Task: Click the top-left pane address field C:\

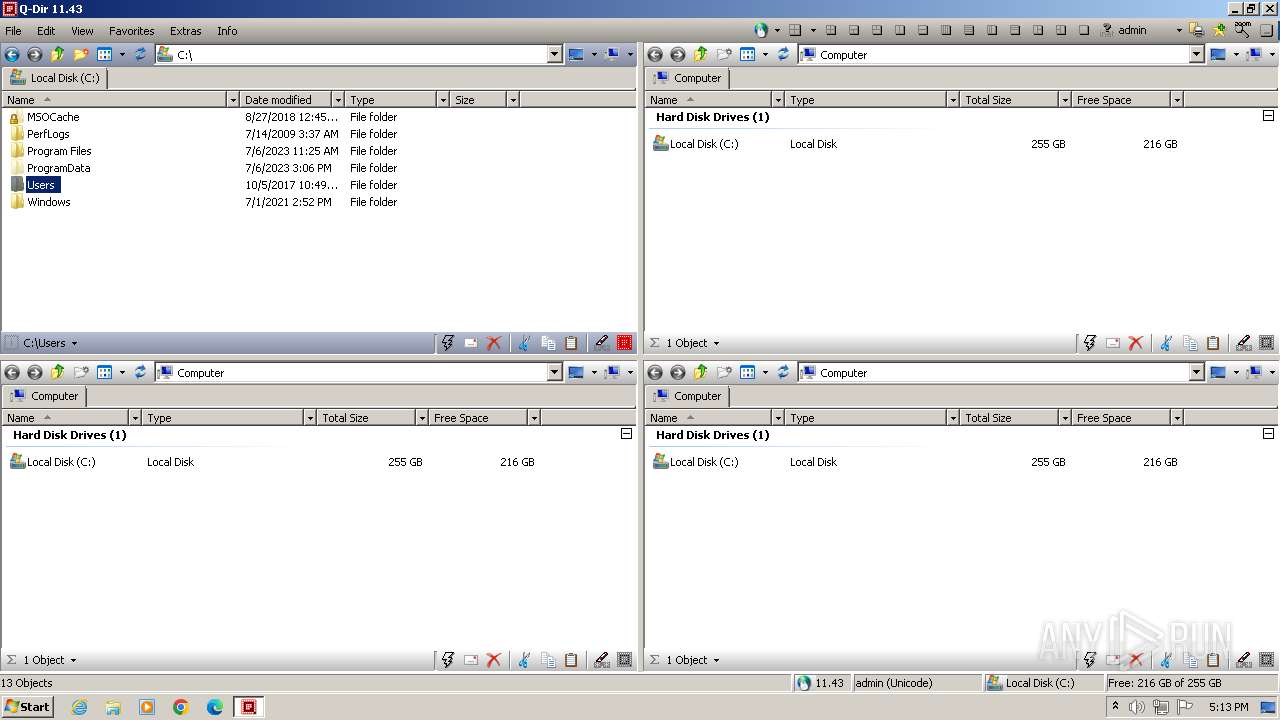Action: 360,55
